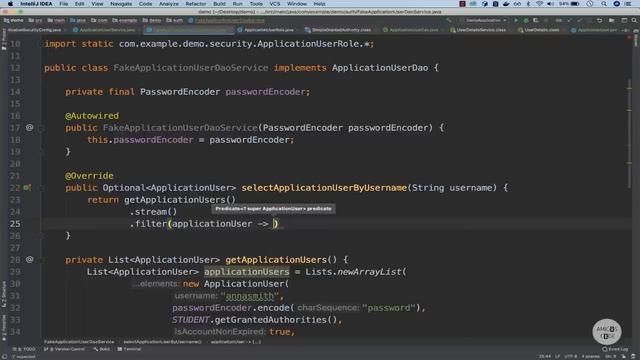Click the selectApplicationUserByUsername() breadcrumb
This screenshot has height=360, width=640.
click(162, 342)
